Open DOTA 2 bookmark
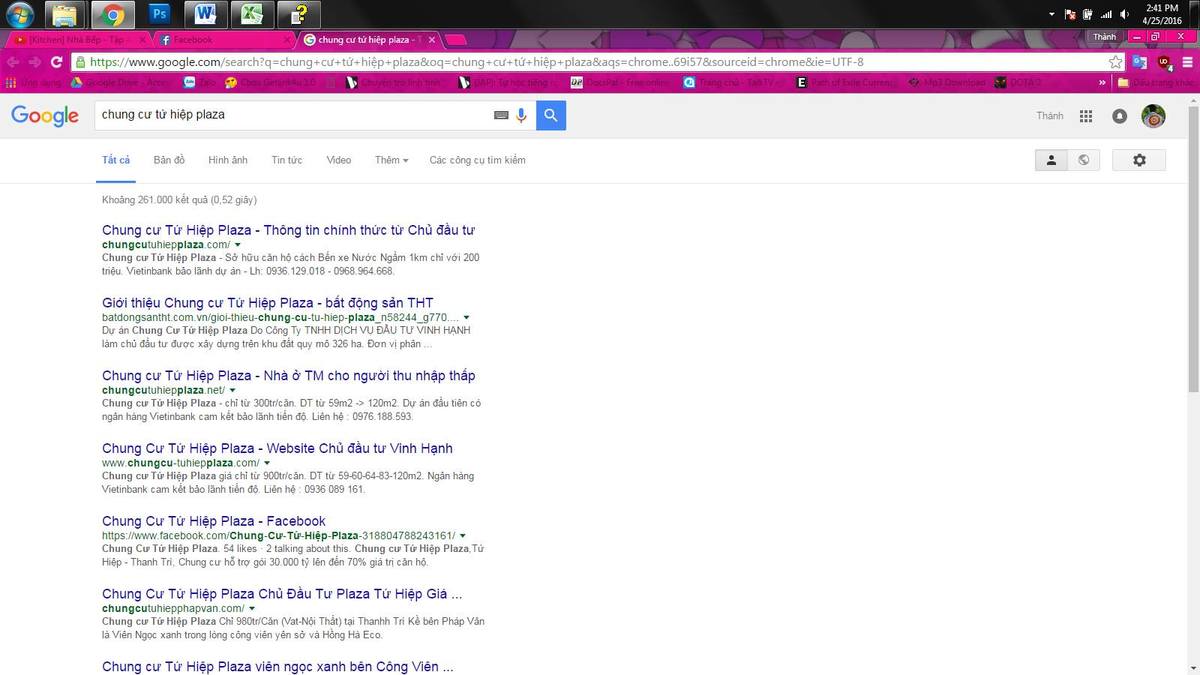 coord(1018,83)
